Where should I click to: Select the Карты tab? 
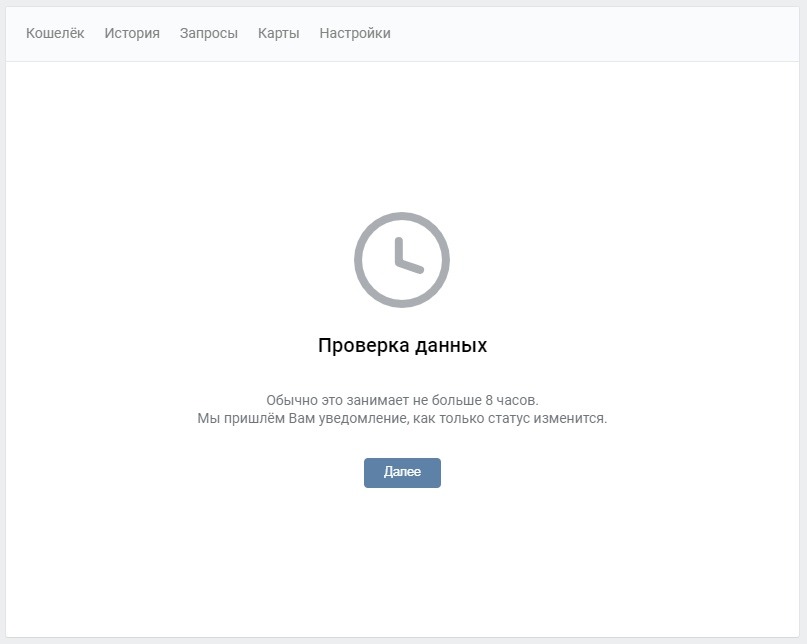tap(278, 33)
